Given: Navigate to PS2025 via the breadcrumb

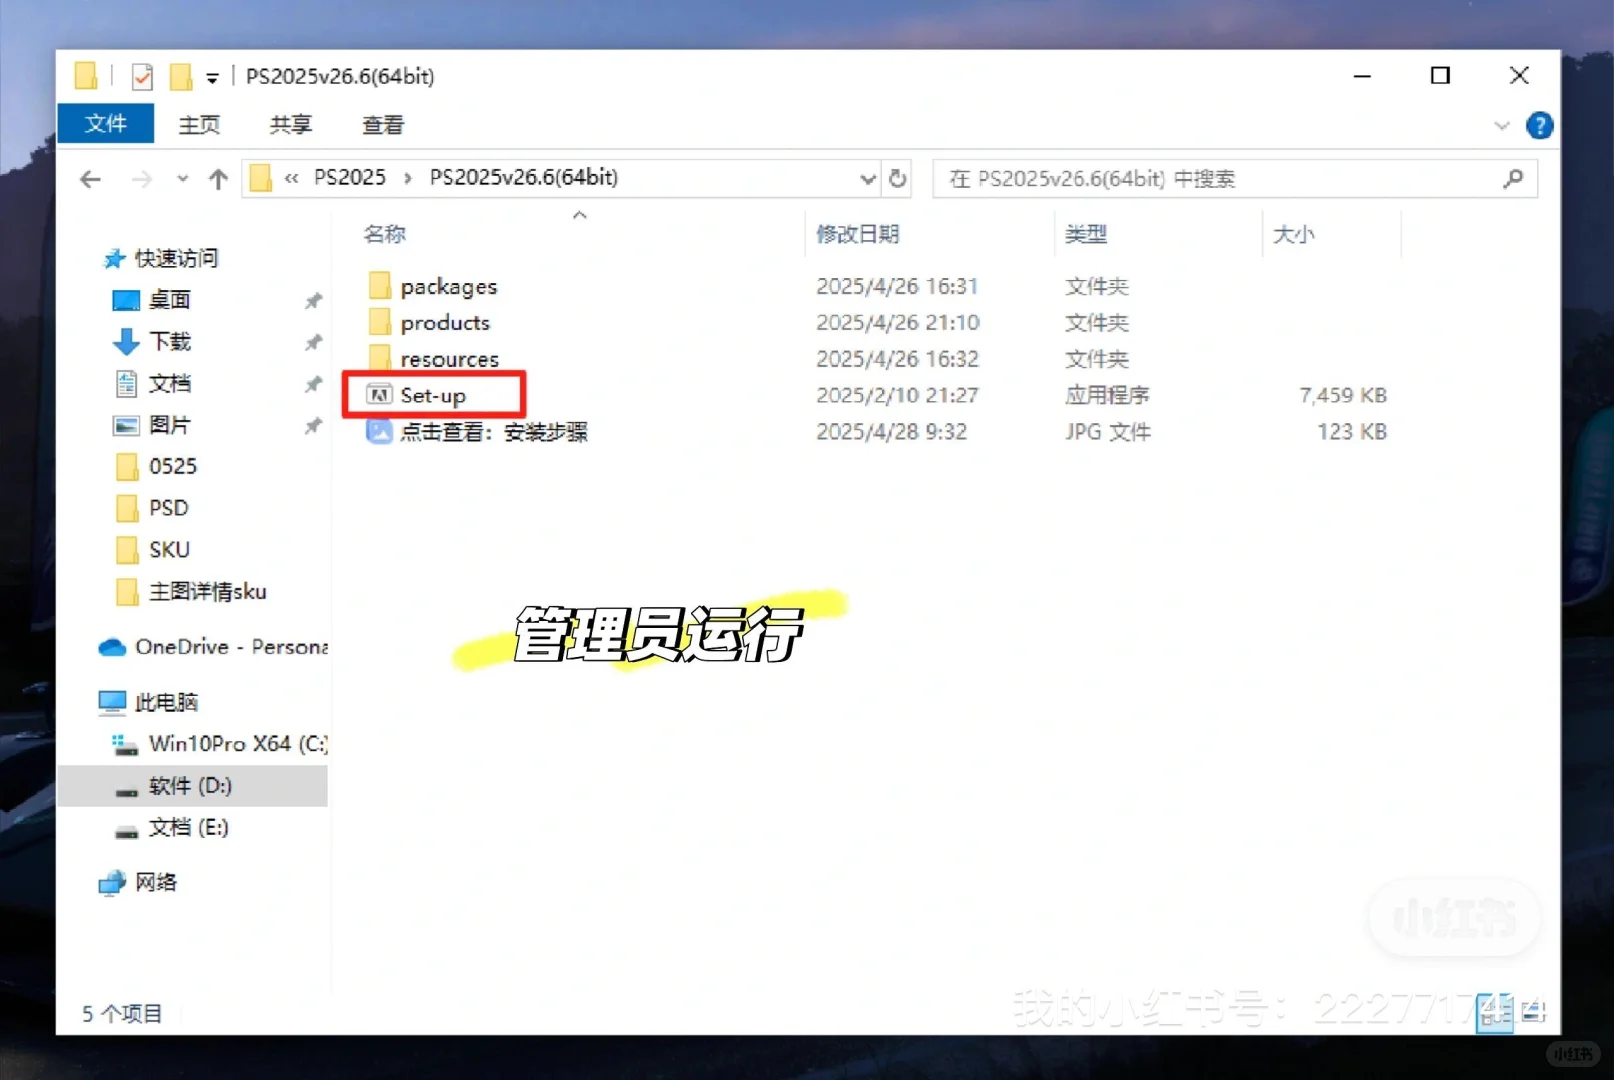Looking at the screenshot, I should click(x=350, y=177).
